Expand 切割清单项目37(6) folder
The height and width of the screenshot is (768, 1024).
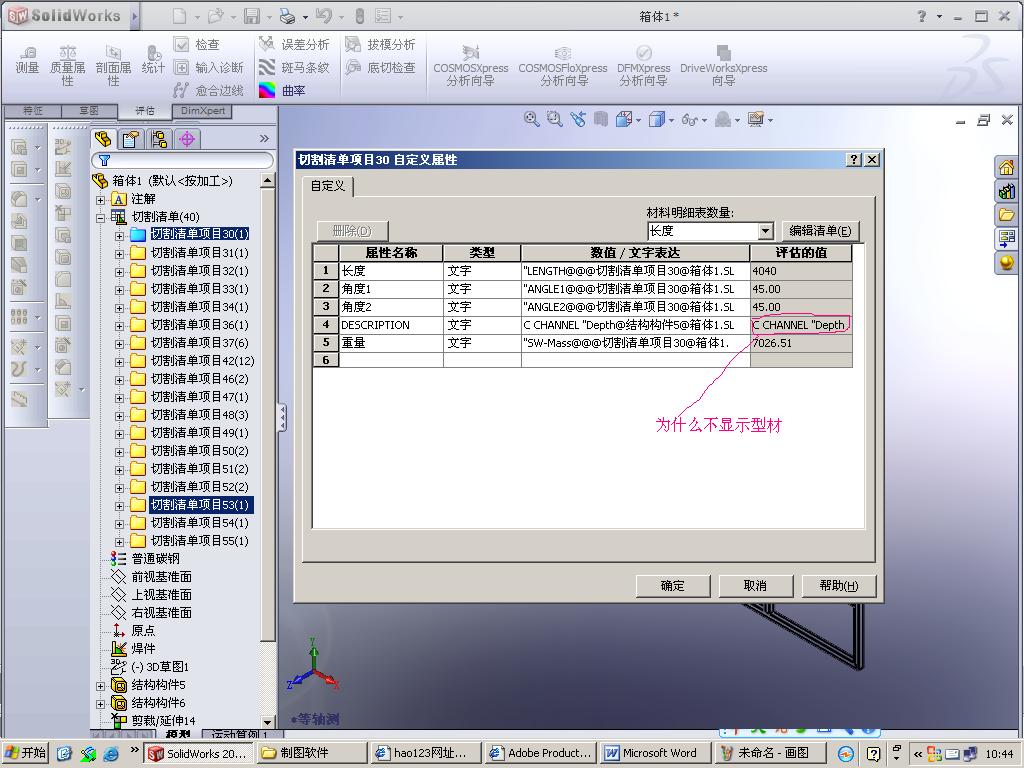pos(119,344)
